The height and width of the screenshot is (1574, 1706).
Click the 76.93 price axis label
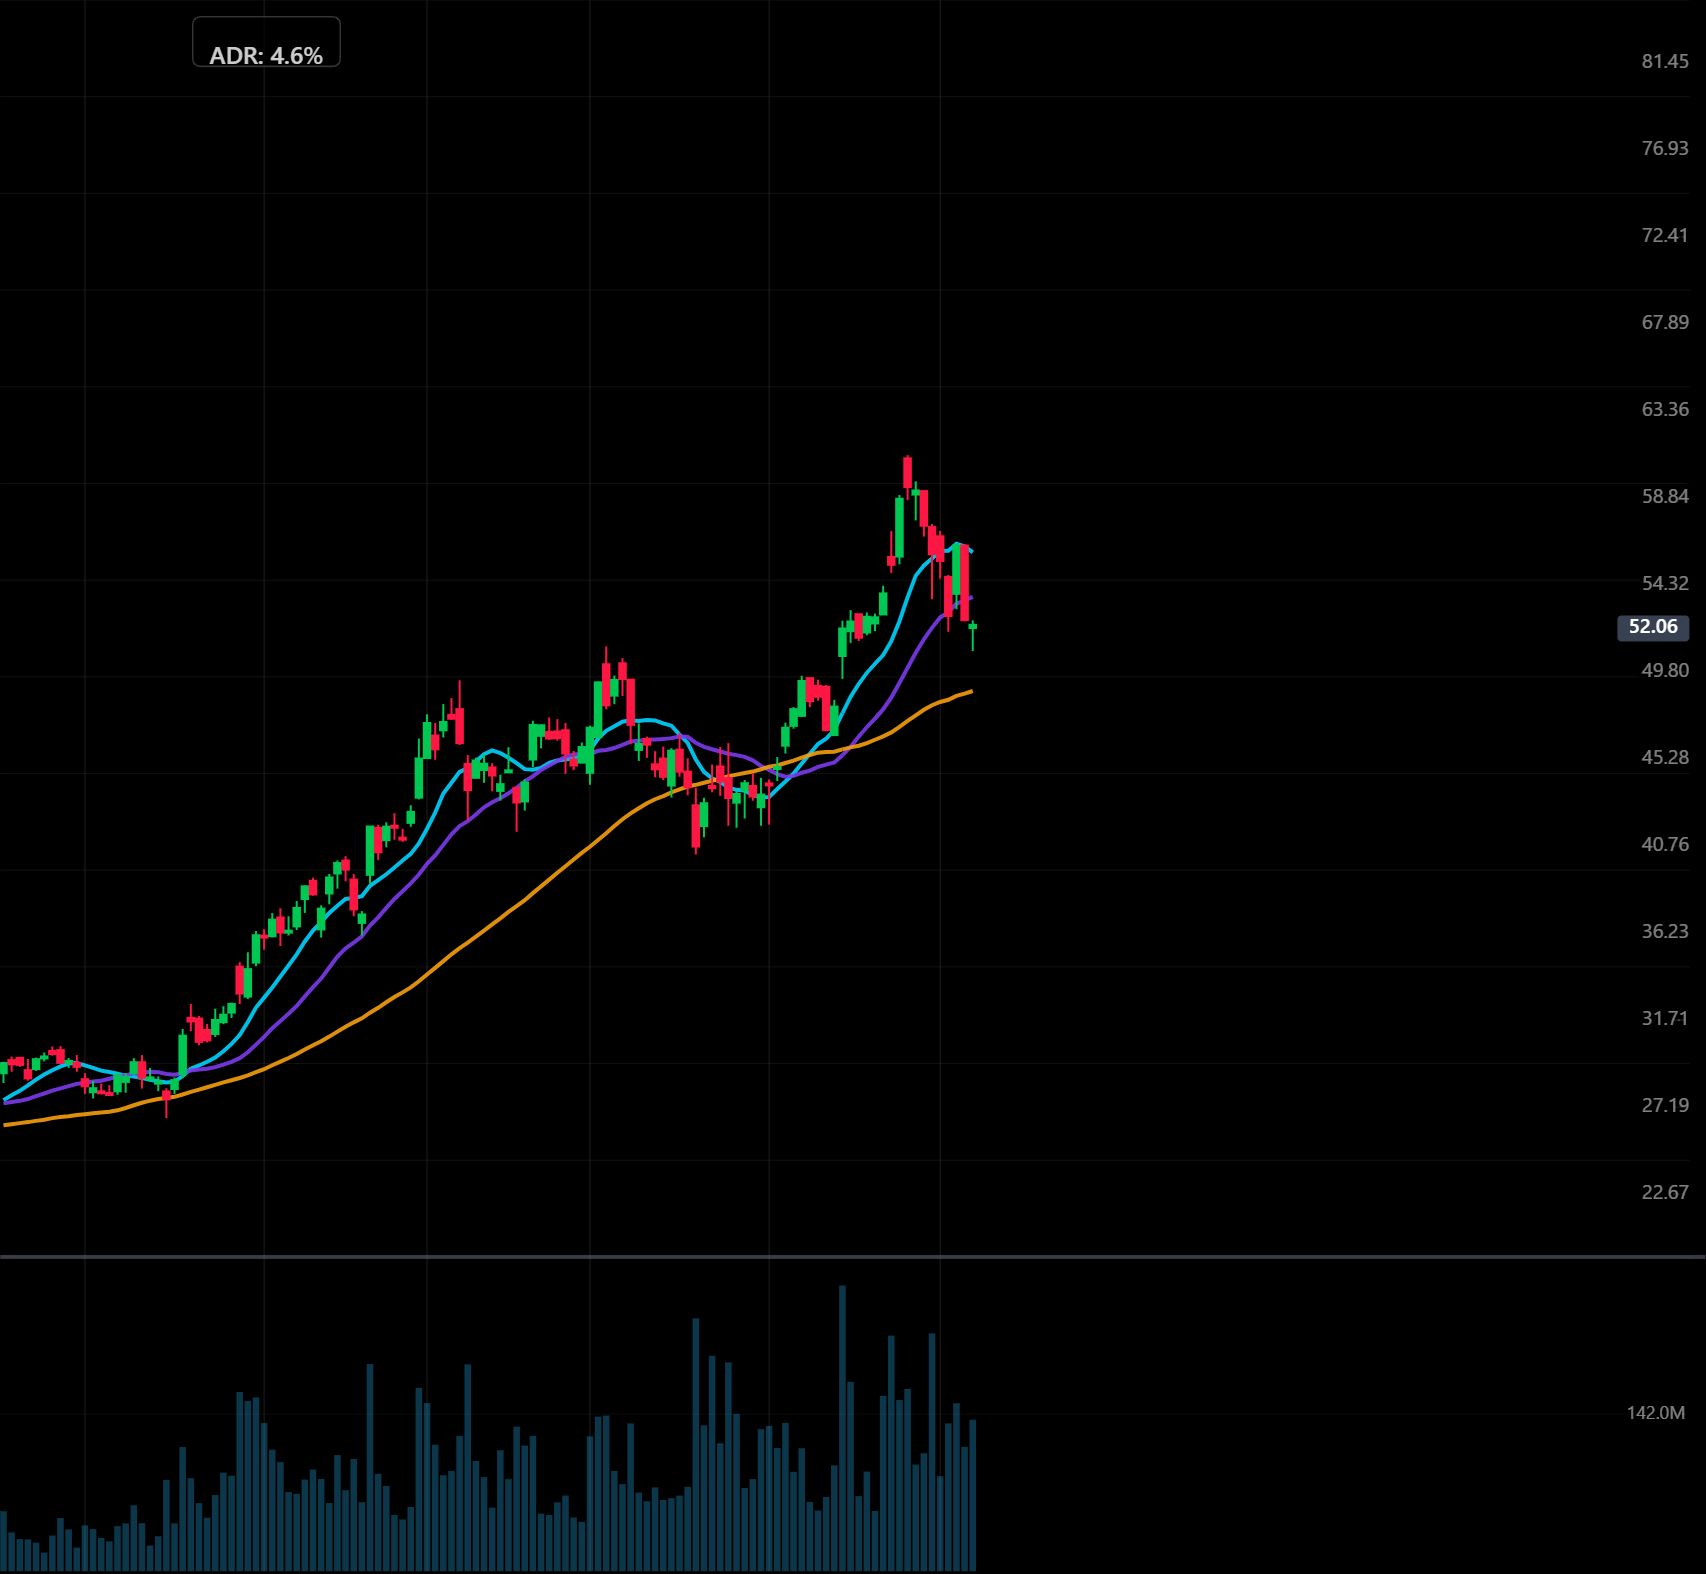(x=1664, y=148)
